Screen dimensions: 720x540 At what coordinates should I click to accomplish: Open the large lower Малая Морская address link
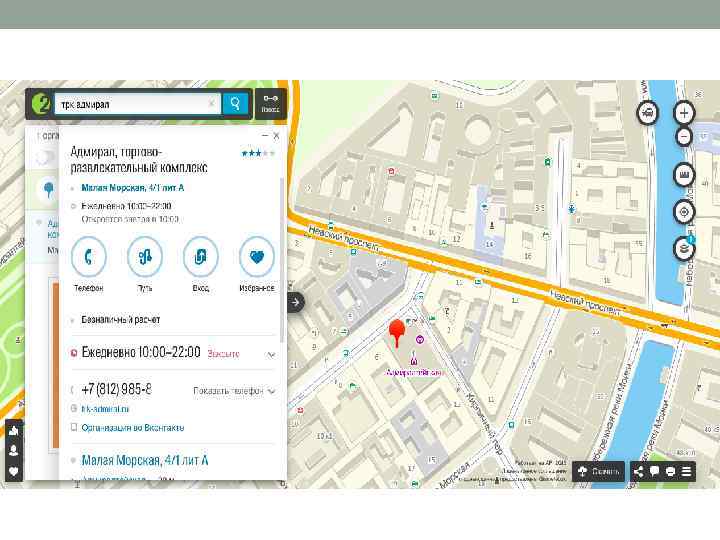[145, 460]
